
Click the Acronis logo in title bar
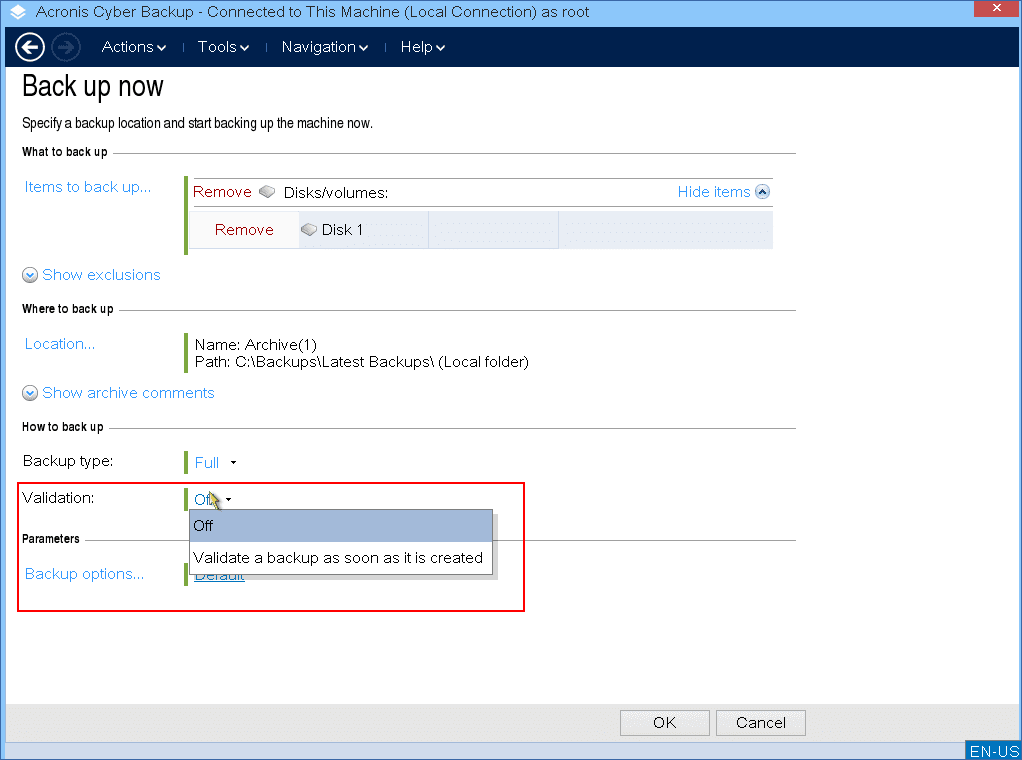point(18,12)
